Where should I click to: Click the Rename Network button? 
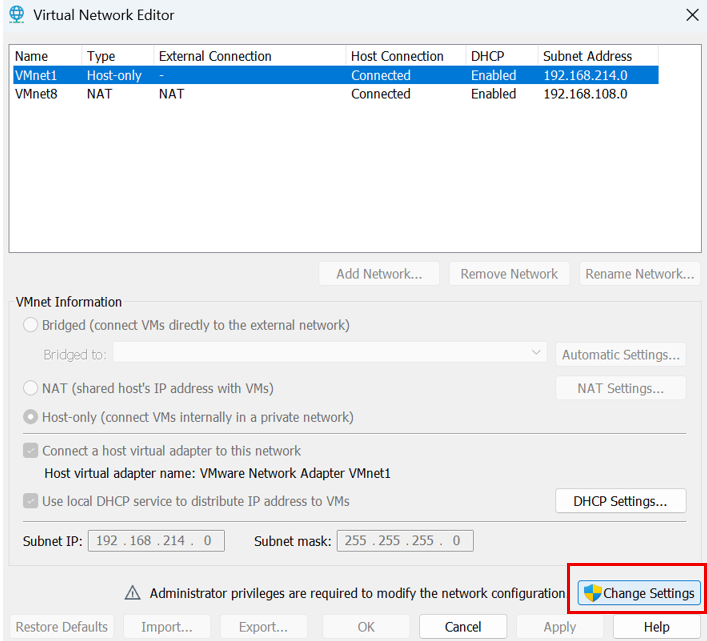(640, 274)
